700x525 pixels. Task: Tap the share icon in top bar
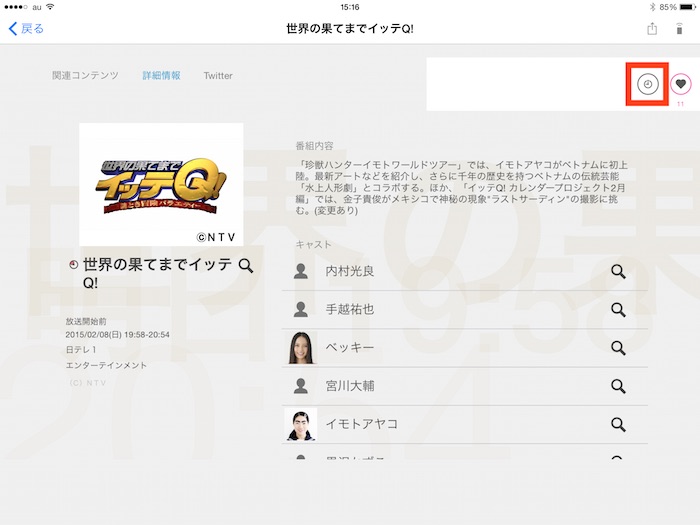pyautogui.click(x=652, y=29)
